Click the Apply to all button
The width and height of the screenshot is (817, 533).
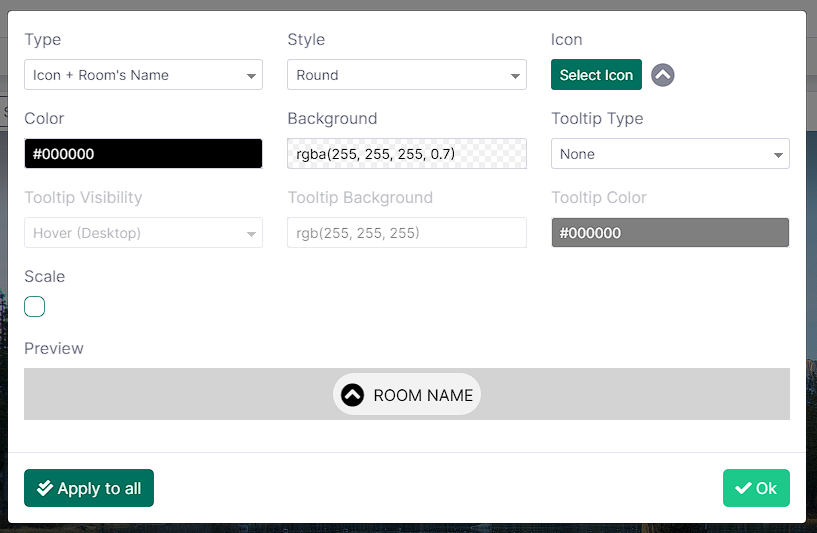[89, 488]
